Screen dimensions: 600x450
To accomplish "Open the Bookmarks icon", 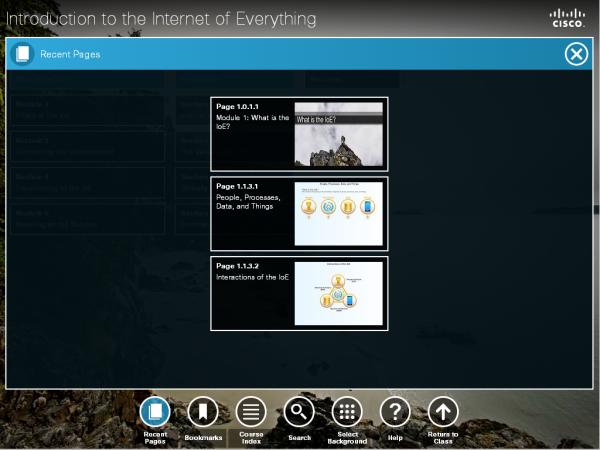I will pyautogui.click(x=203, y=412).
